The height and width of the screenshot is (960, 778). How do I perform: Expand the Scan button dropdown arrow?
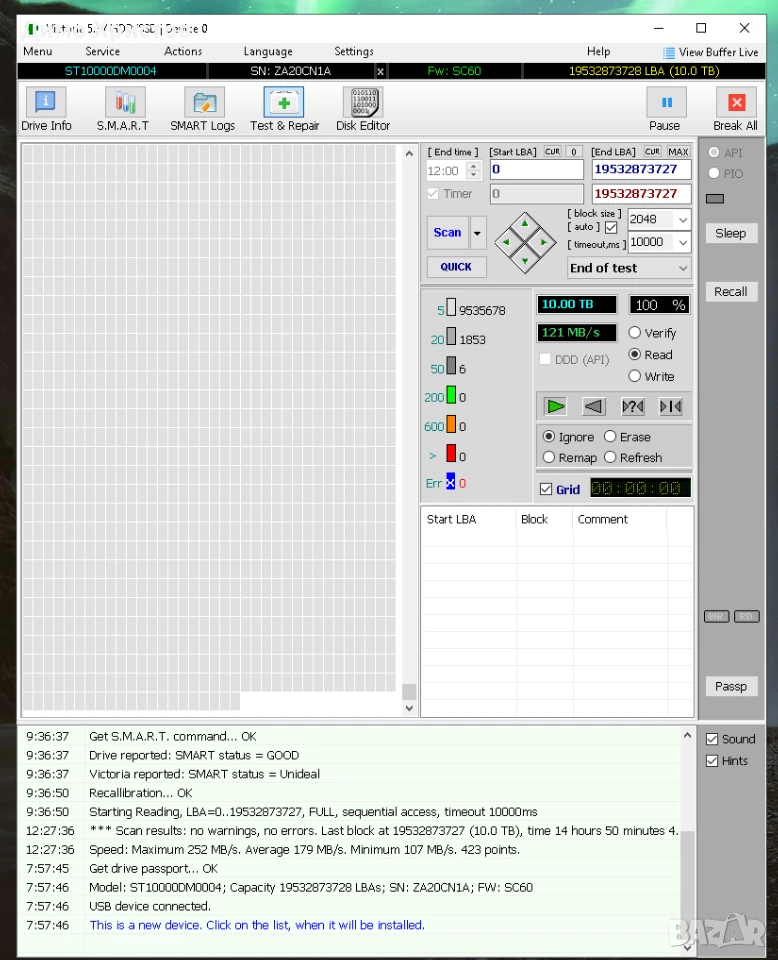click(x=477, y=233)
